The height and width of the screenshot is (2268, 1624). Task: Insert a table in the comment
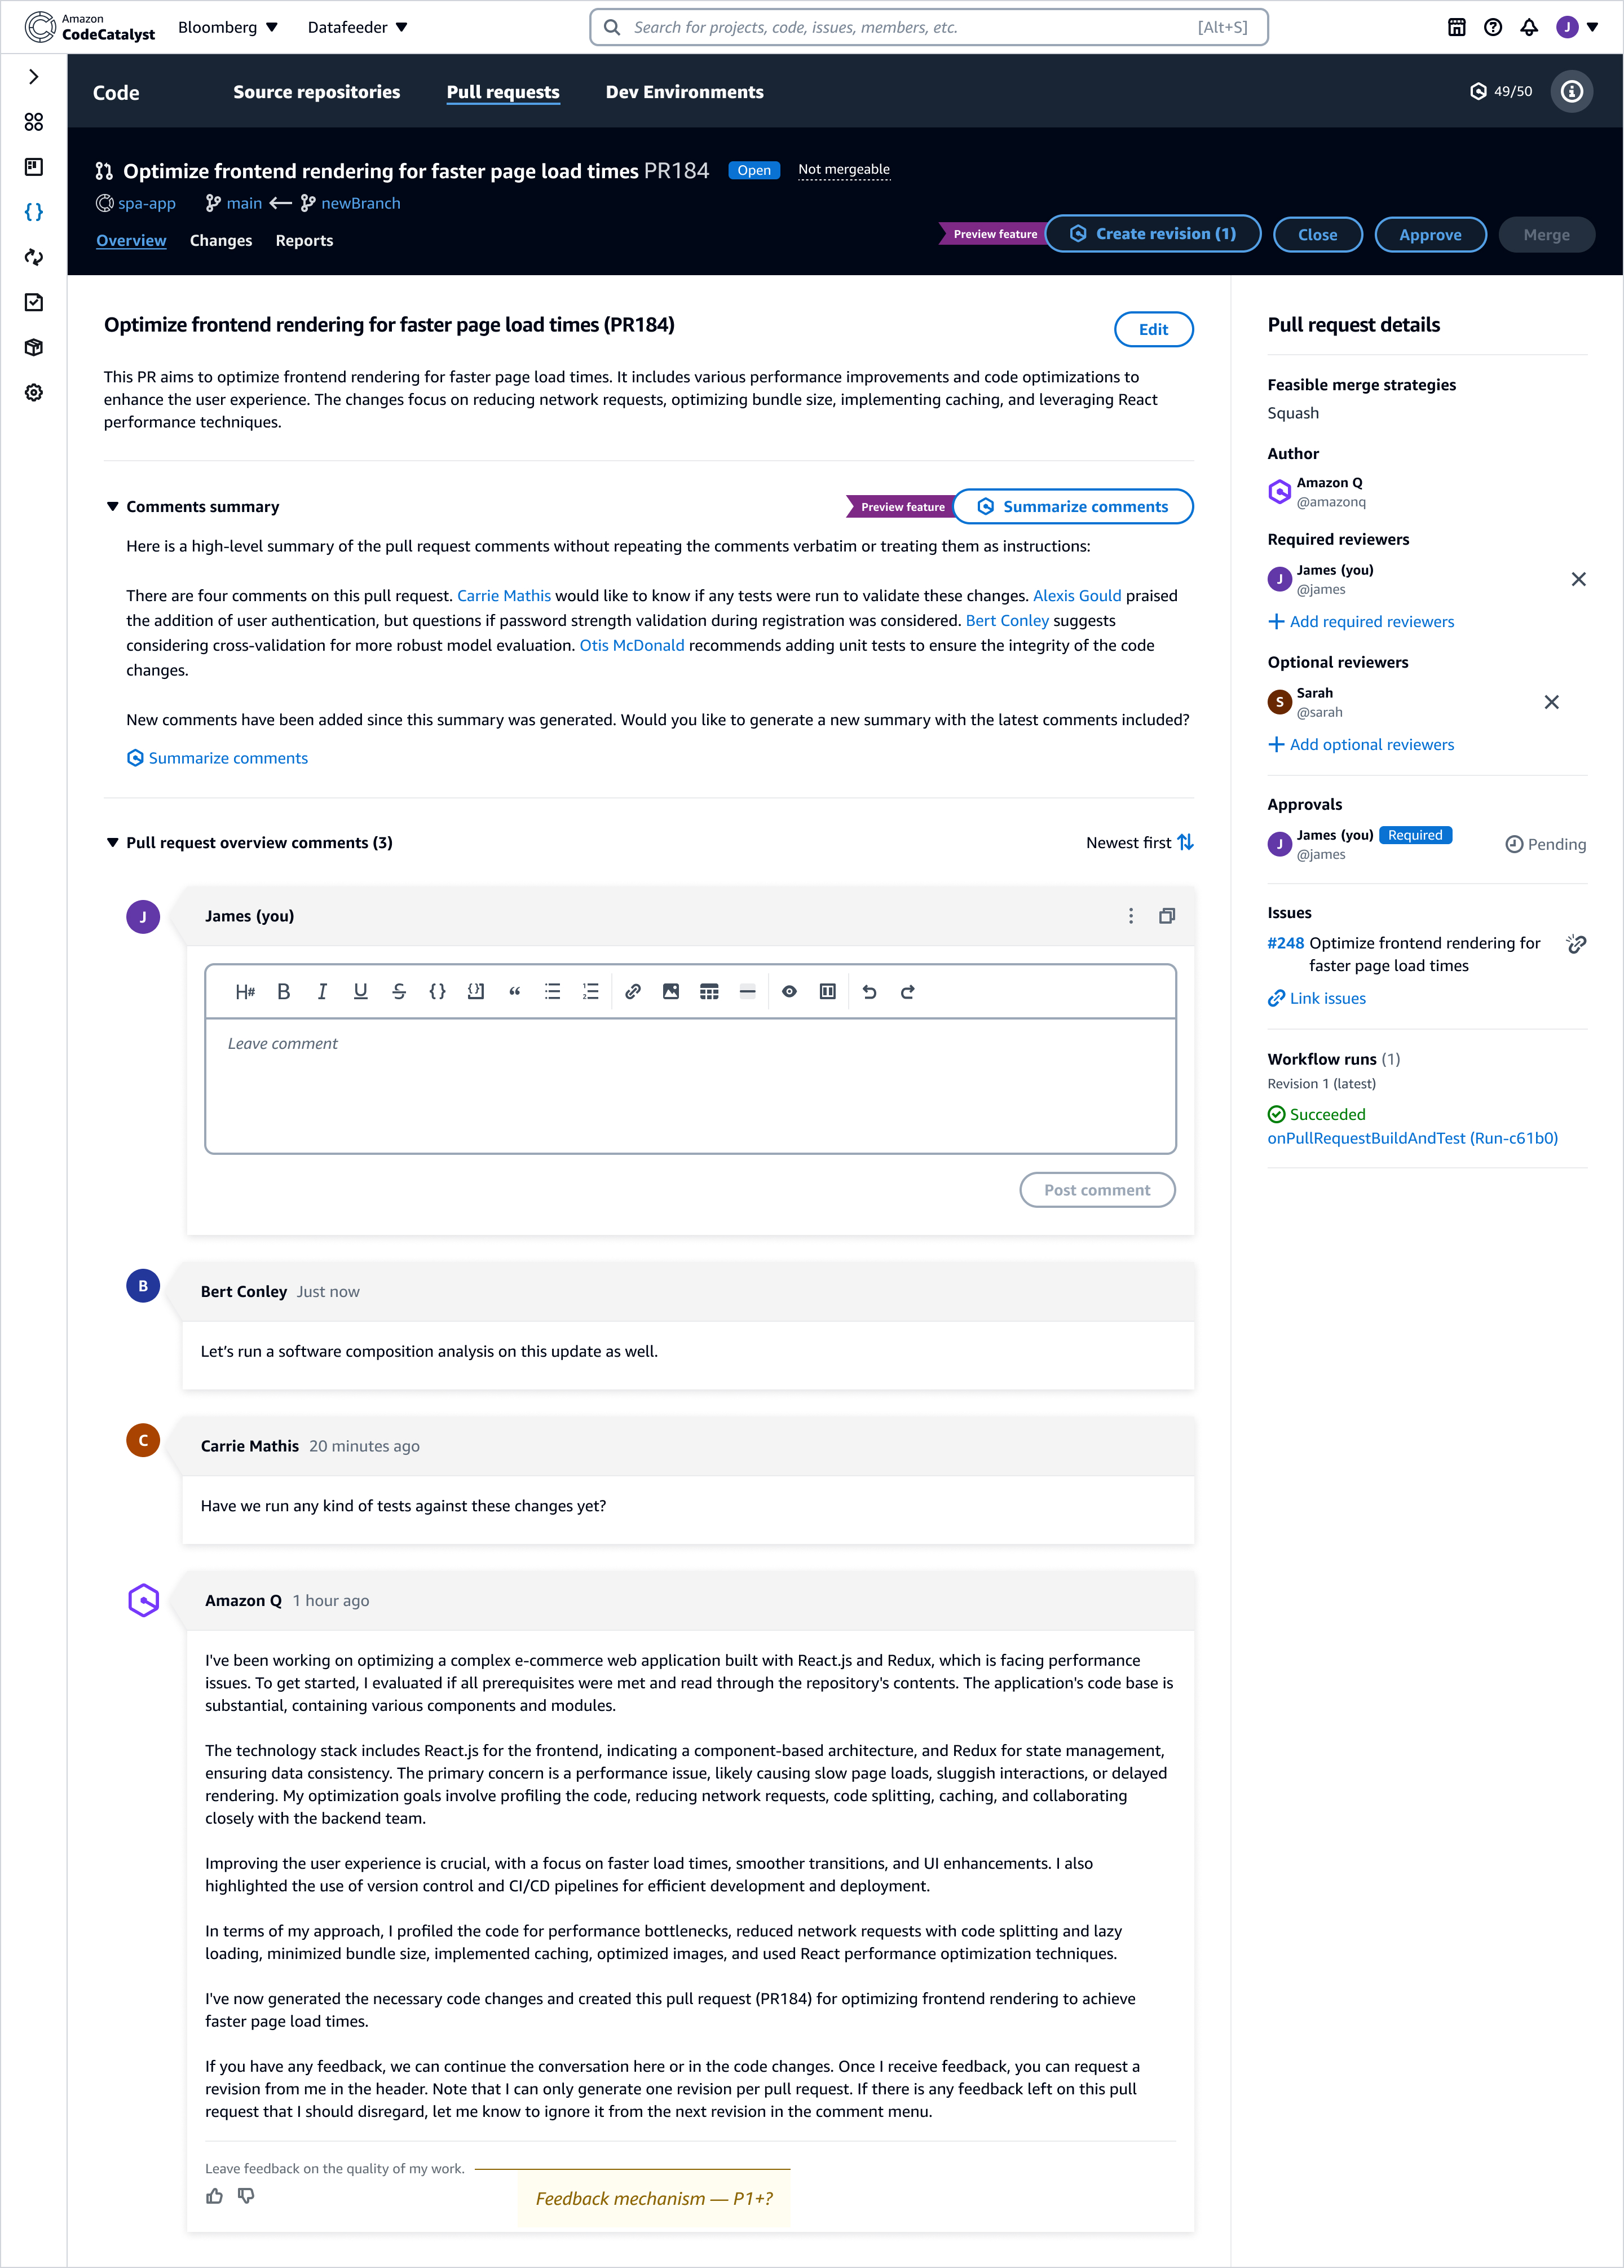tap(709, 991)
